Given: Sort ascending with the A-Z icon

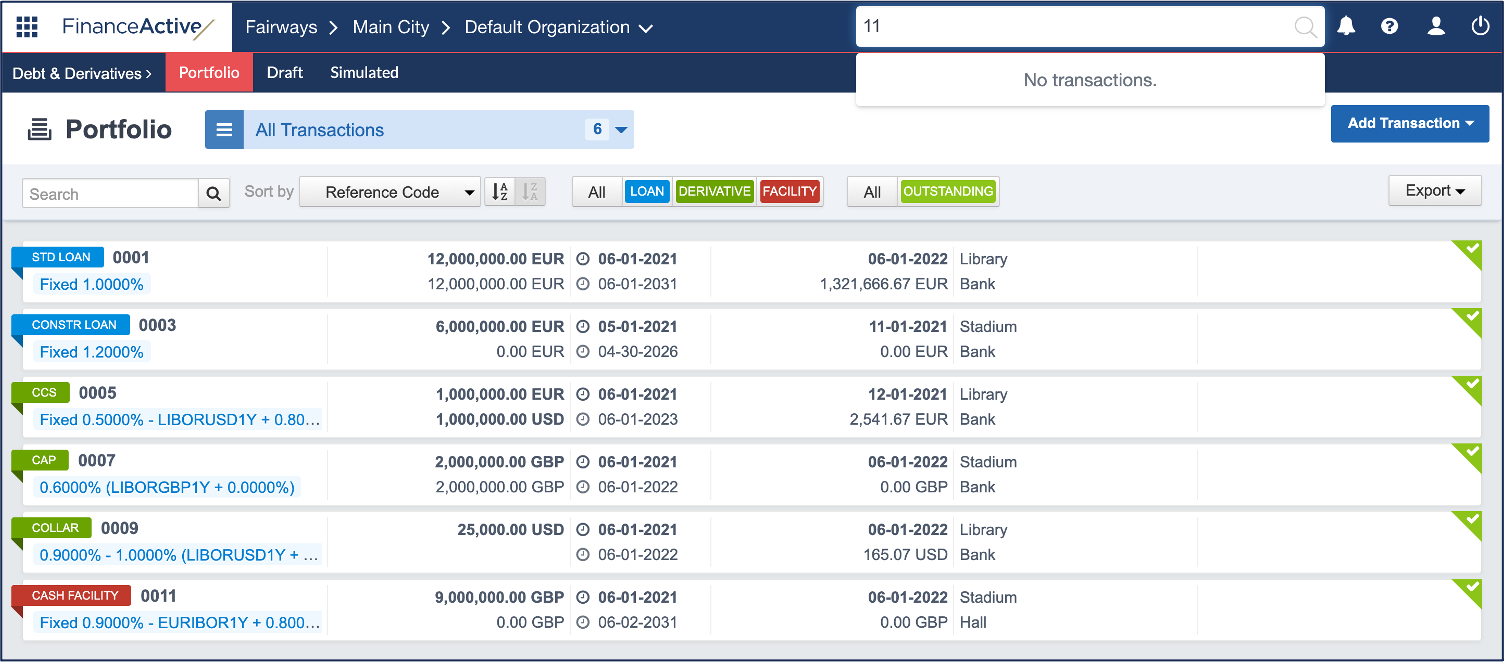Looking at the screenshot, I should coord(500,192).
